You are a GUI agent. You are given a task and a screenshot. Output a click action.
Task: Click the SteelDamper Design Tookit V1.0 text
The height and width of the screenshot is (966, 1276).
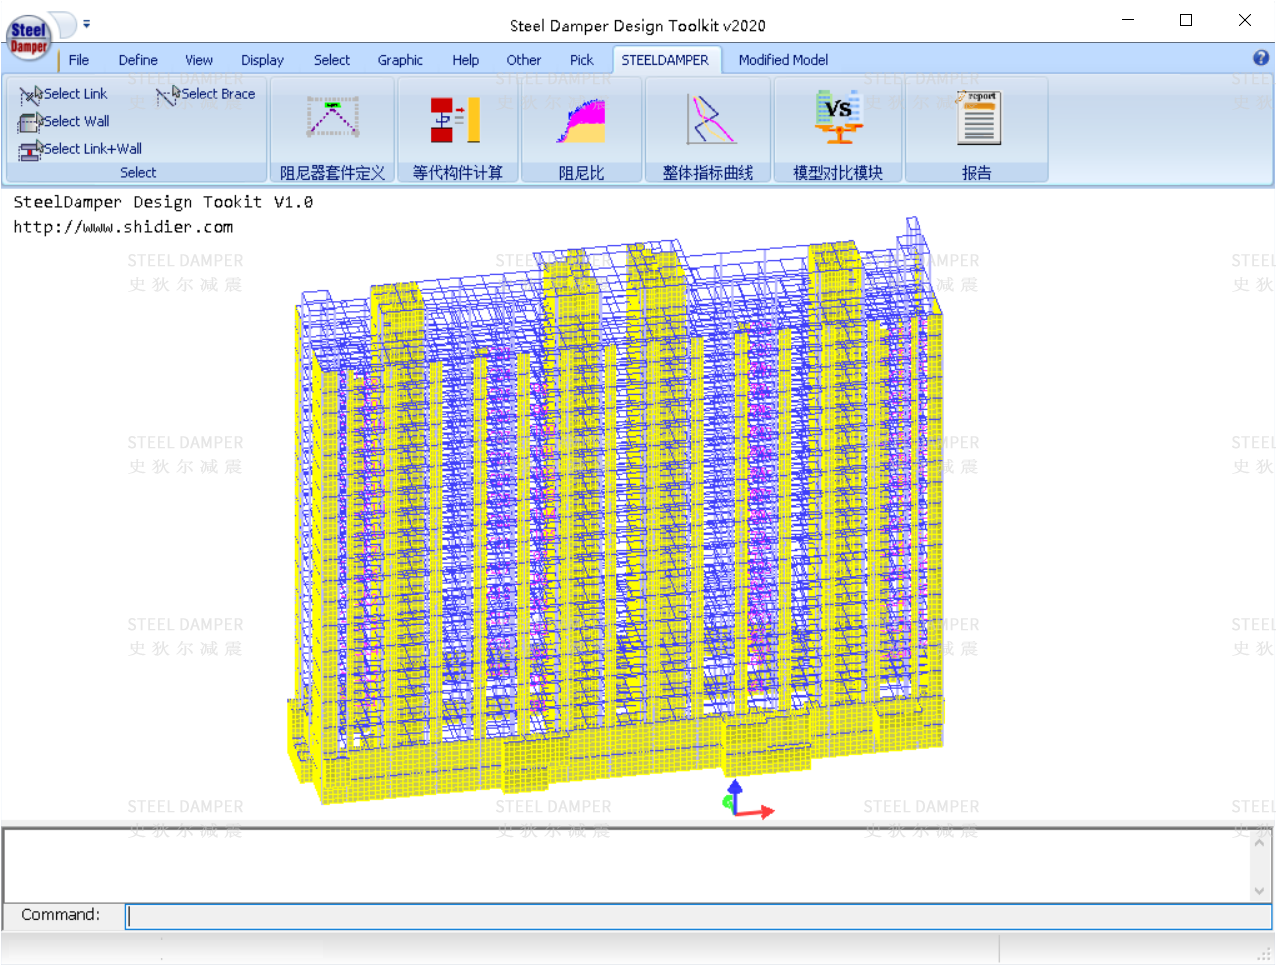coord(163,202)
